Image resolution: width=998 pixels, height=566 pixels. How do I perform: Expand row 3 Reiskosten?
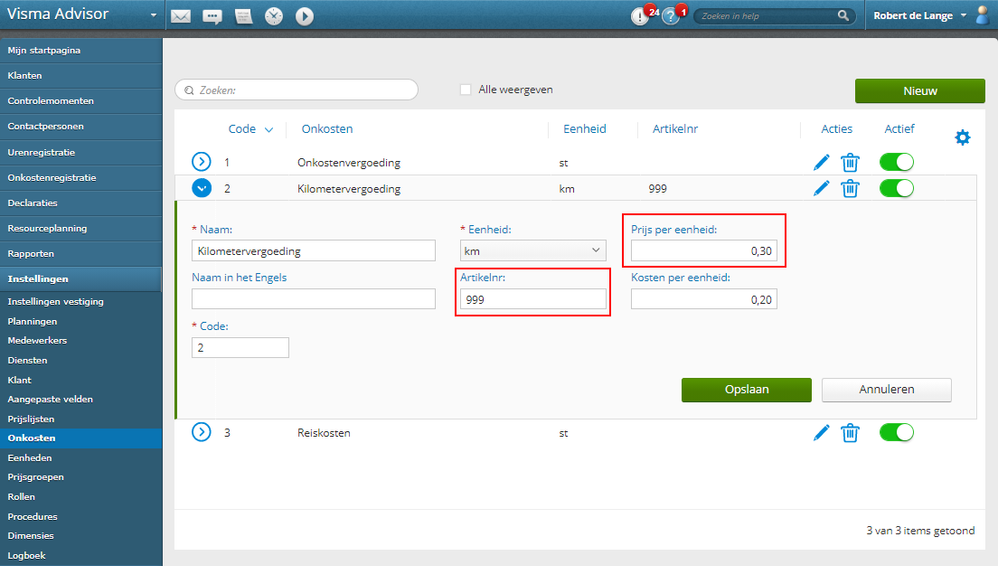201,432
